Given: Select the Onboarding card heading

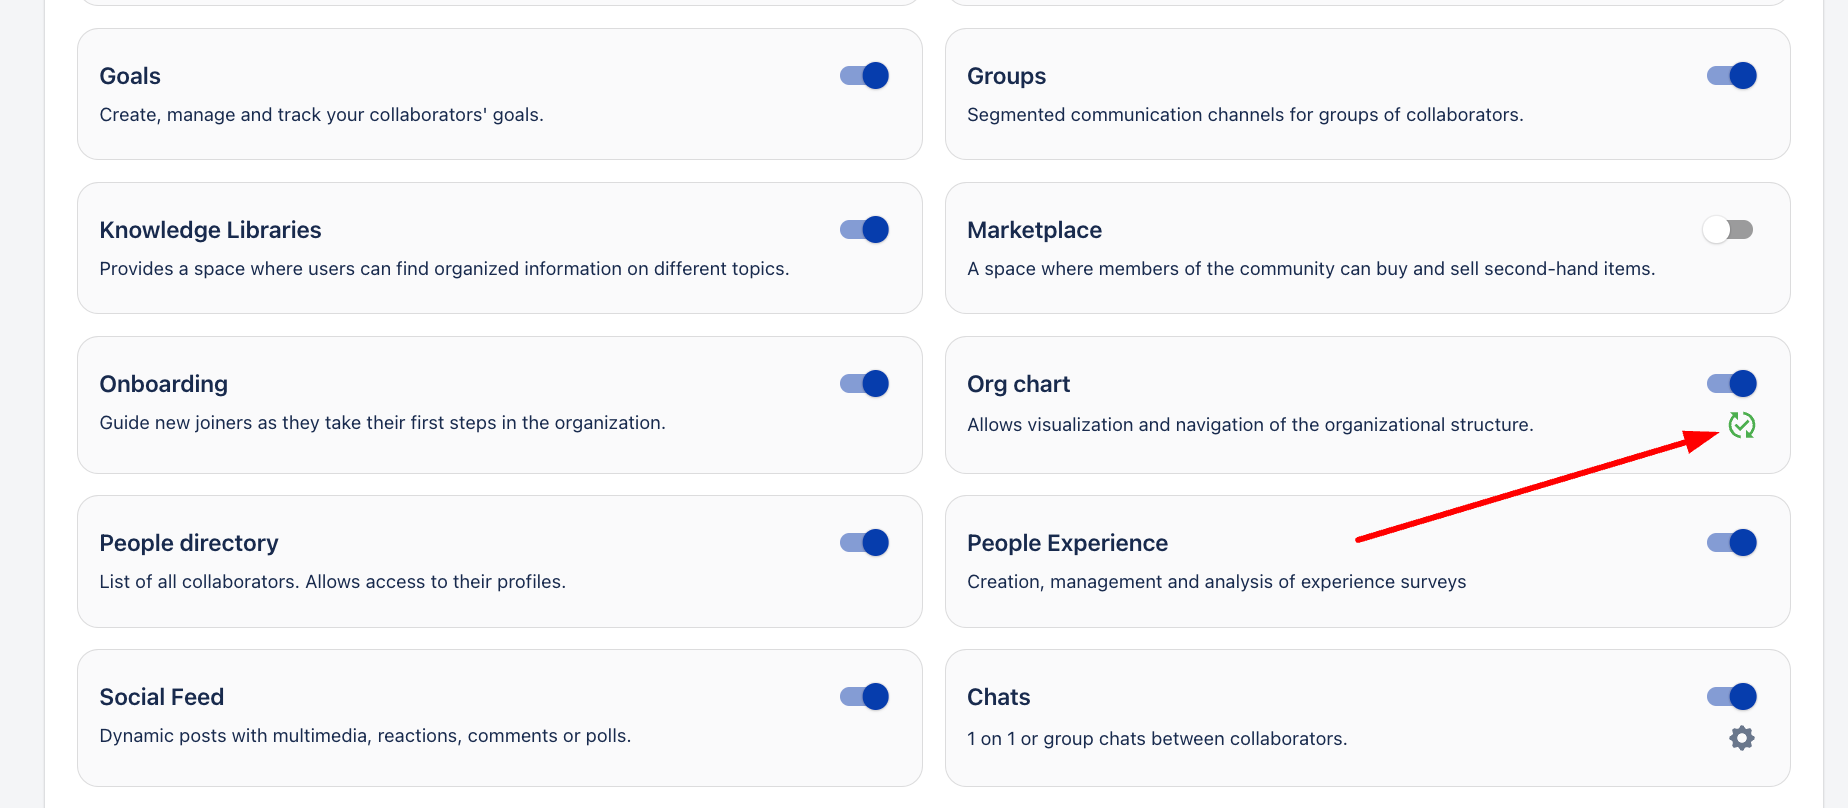Looking at the screenshot, I should click(x=164, y=384).
